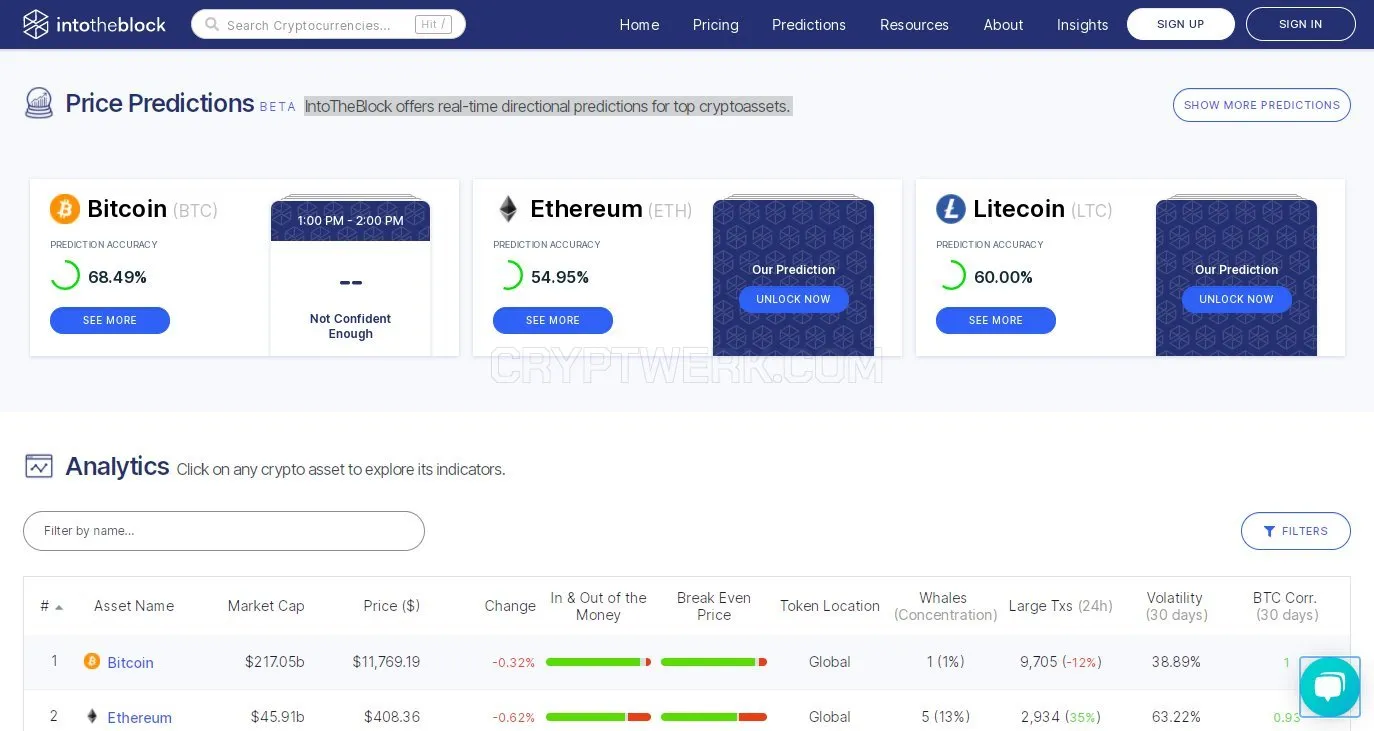Click the Bitcoin icon in table row 1
Screen dimensions: 1374x731
92,661
